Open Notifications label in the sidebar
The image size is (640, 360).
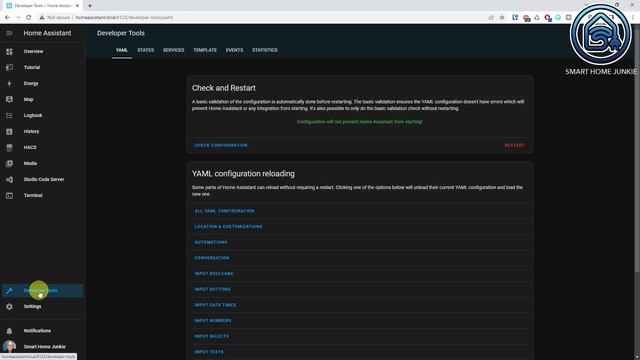[x=37, y=331]
